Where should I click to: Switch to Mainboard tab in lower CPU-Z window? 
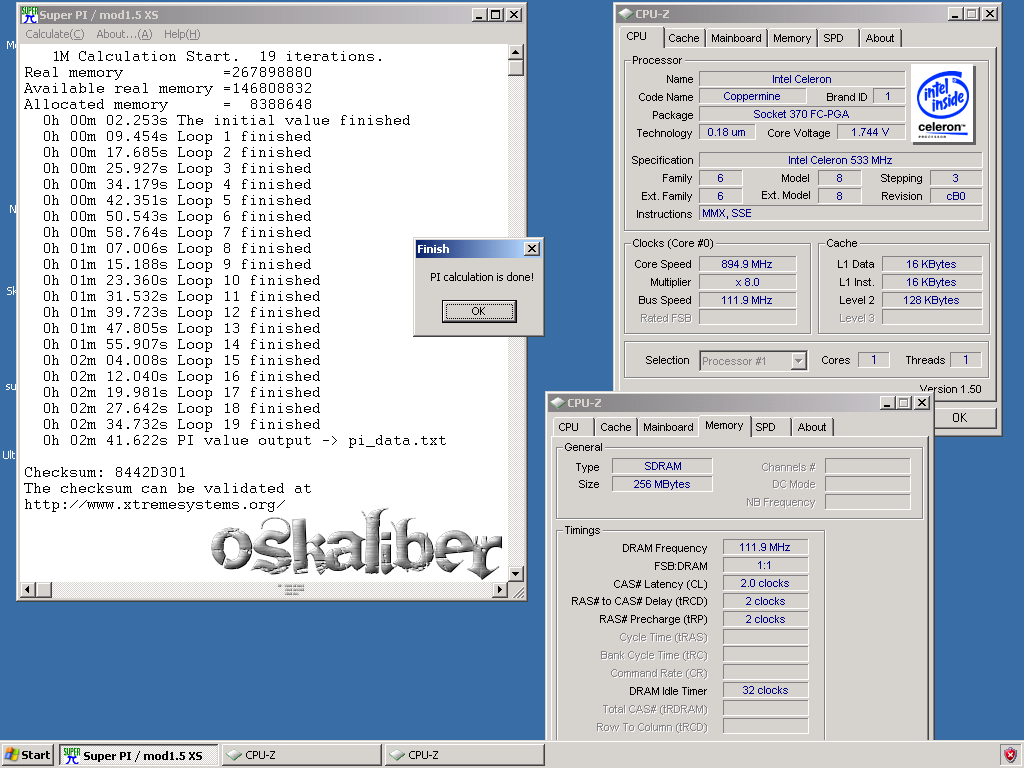(x=668, y=427)
